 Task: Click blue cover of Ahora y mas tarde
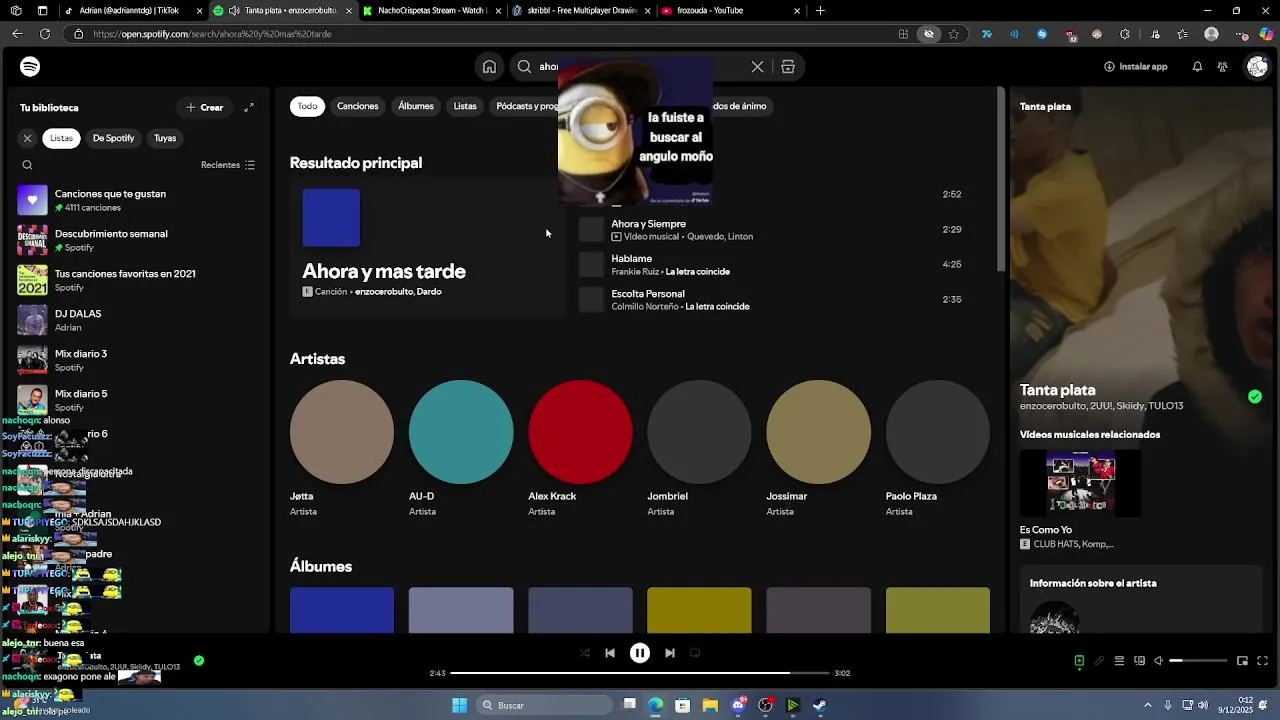pos(331,217)
